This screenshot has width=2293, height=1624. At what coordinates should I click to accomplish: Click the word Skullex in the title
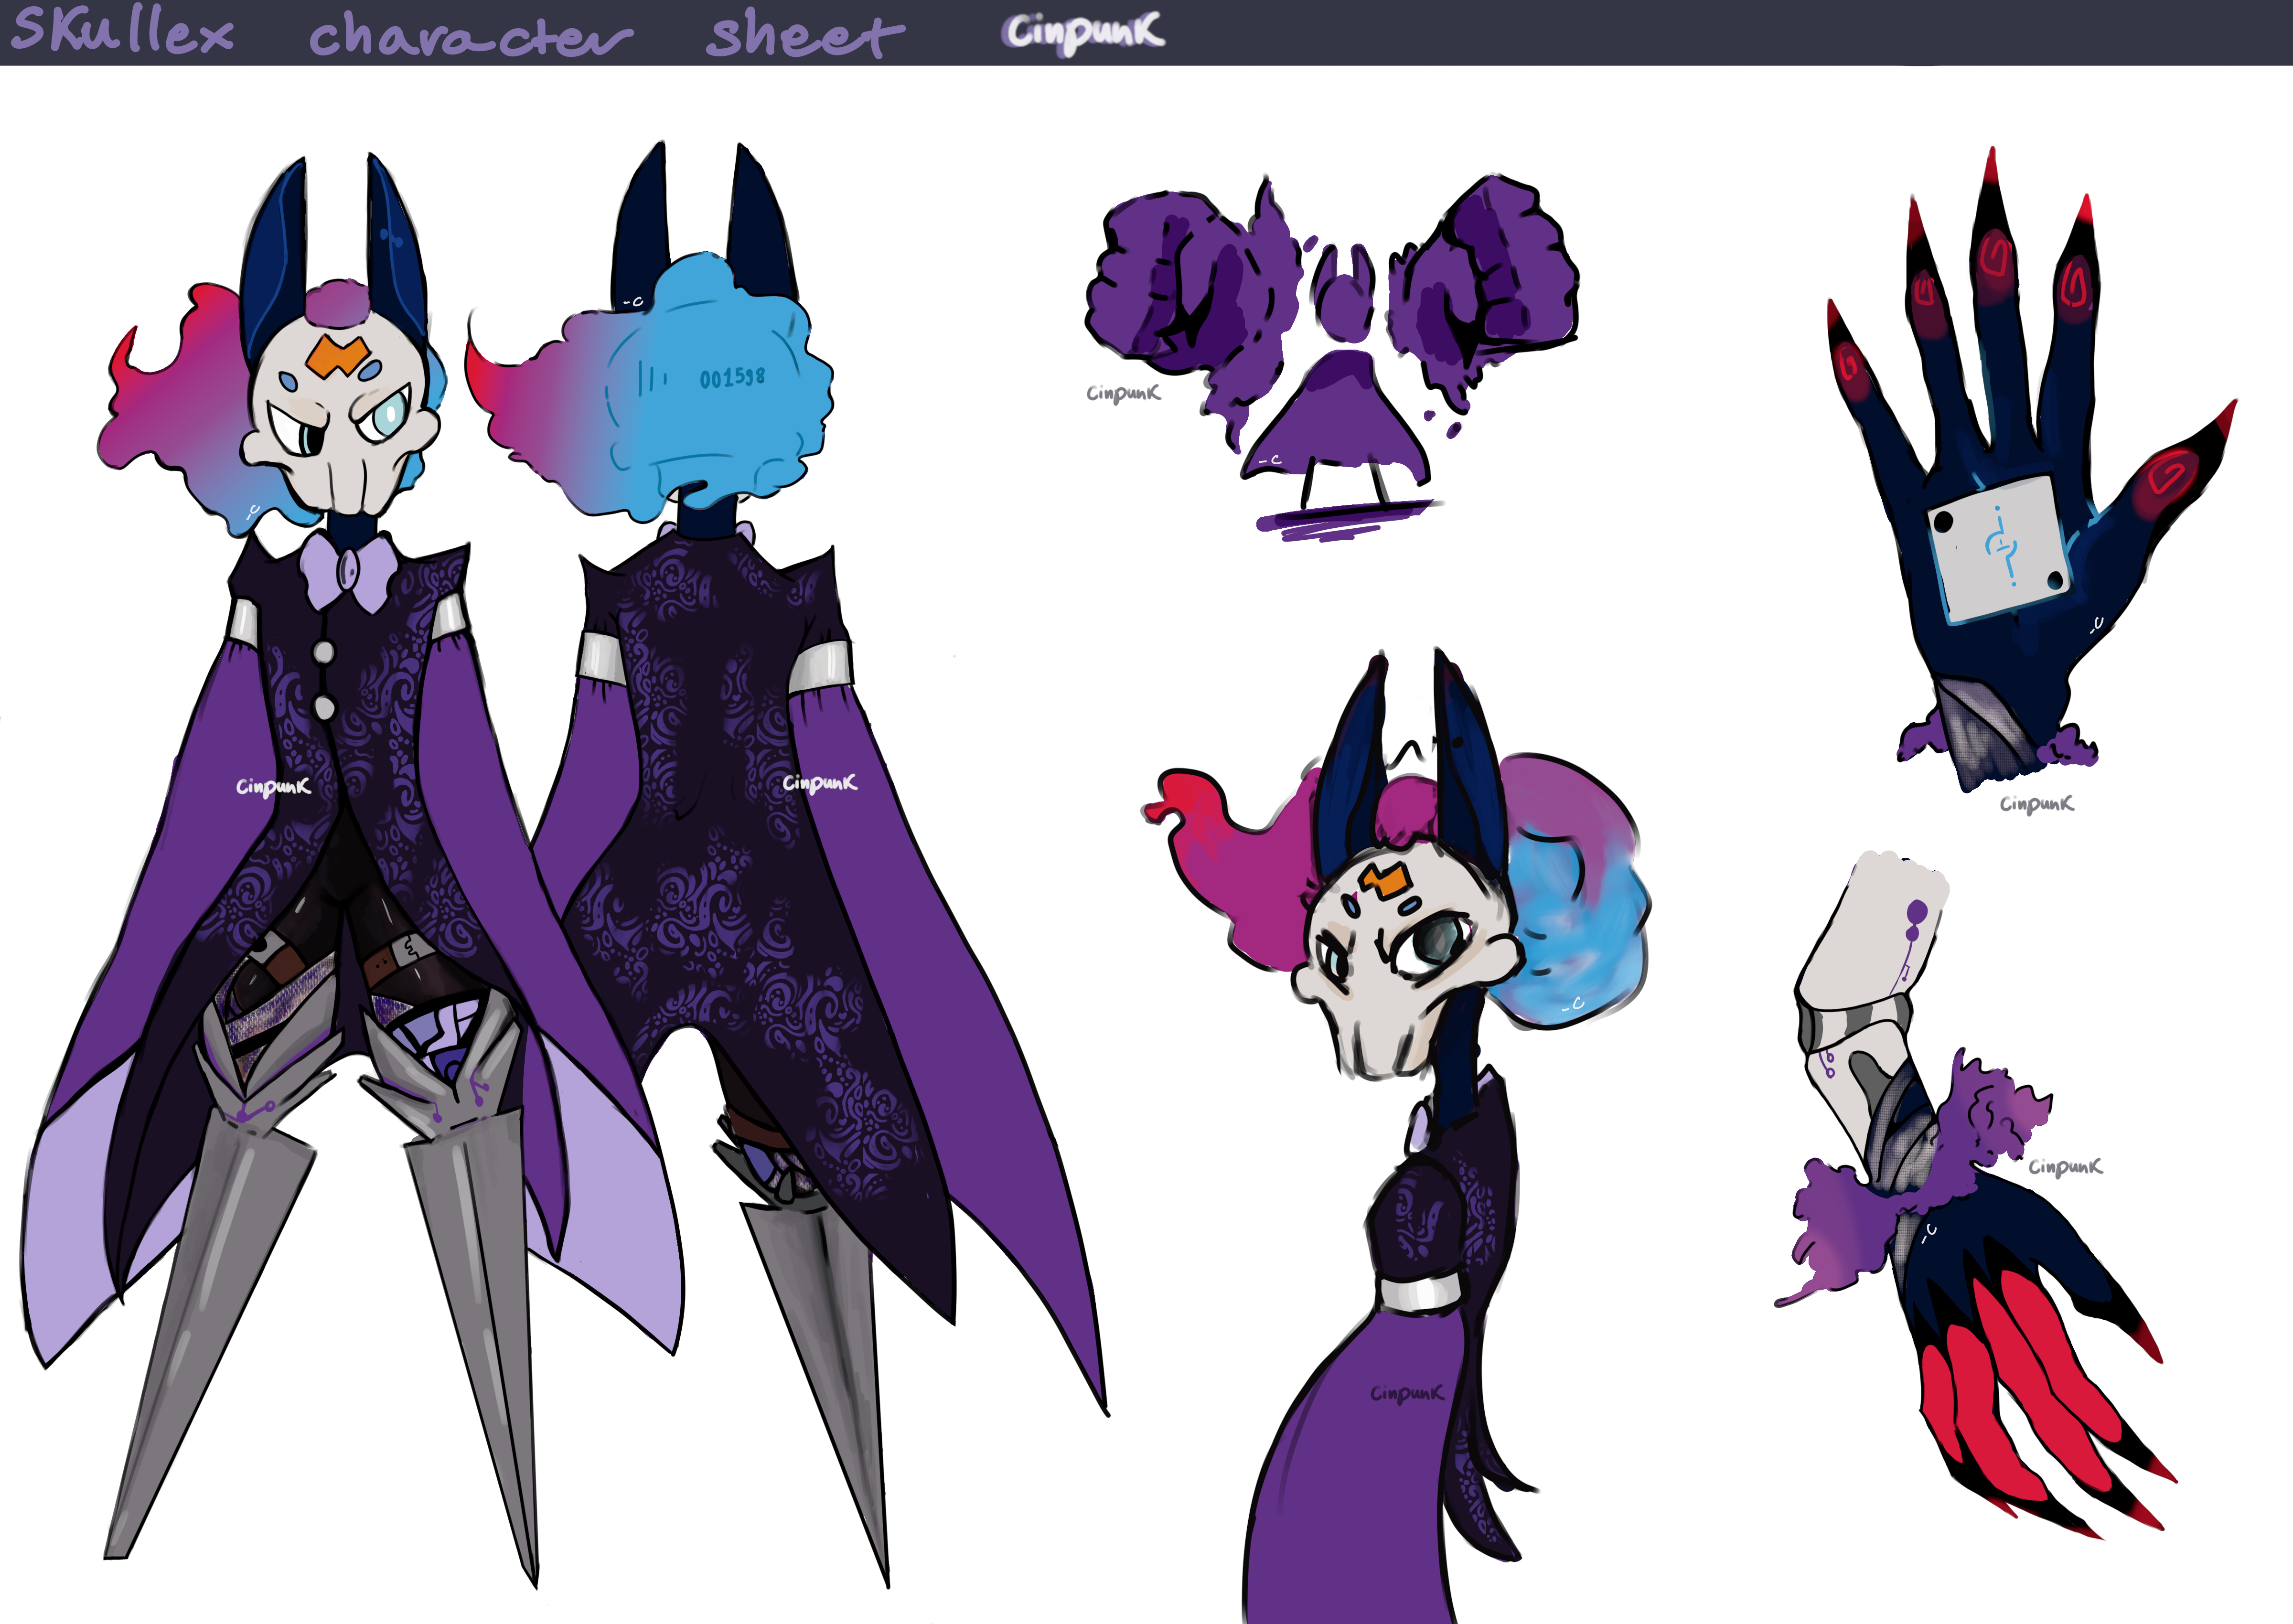(x=122, y=31)
